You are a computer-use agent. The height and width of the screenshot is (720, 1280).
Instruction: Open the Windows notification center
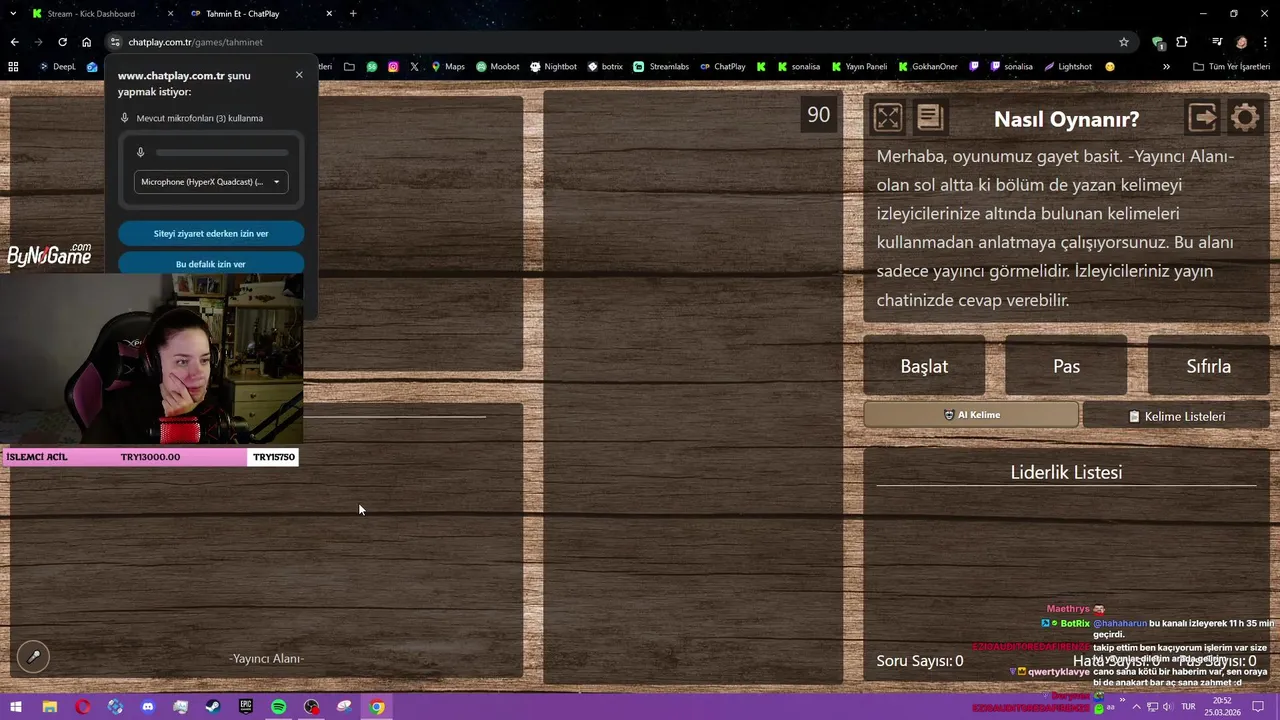coord(1259,707)
